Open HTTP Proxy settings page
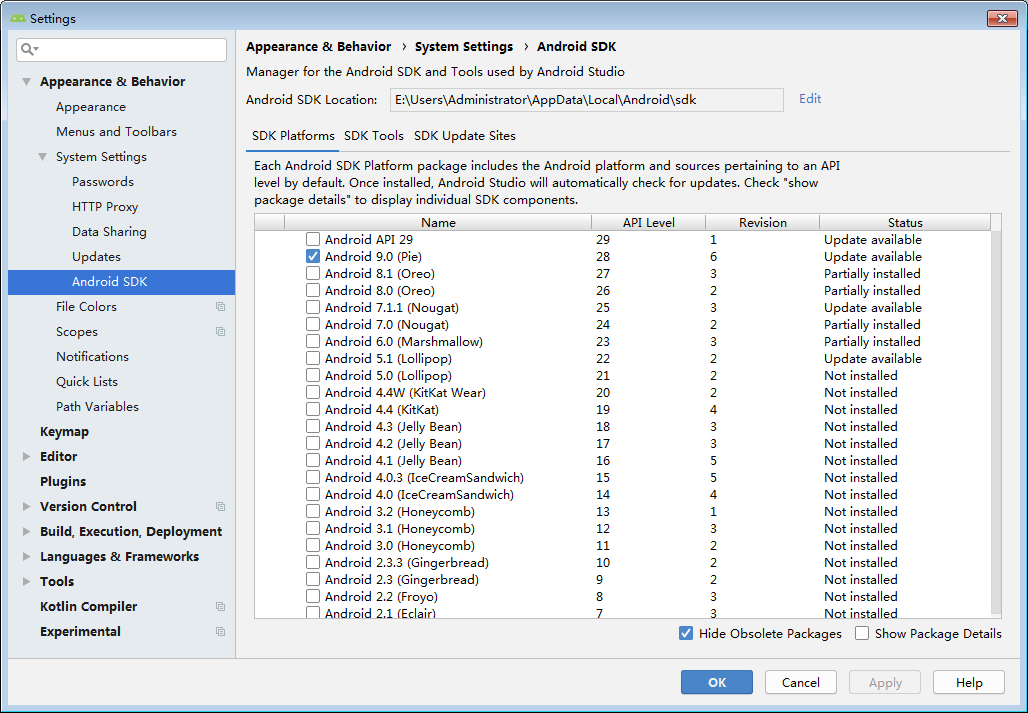The image size is (1028, 713). click(105, 206)
